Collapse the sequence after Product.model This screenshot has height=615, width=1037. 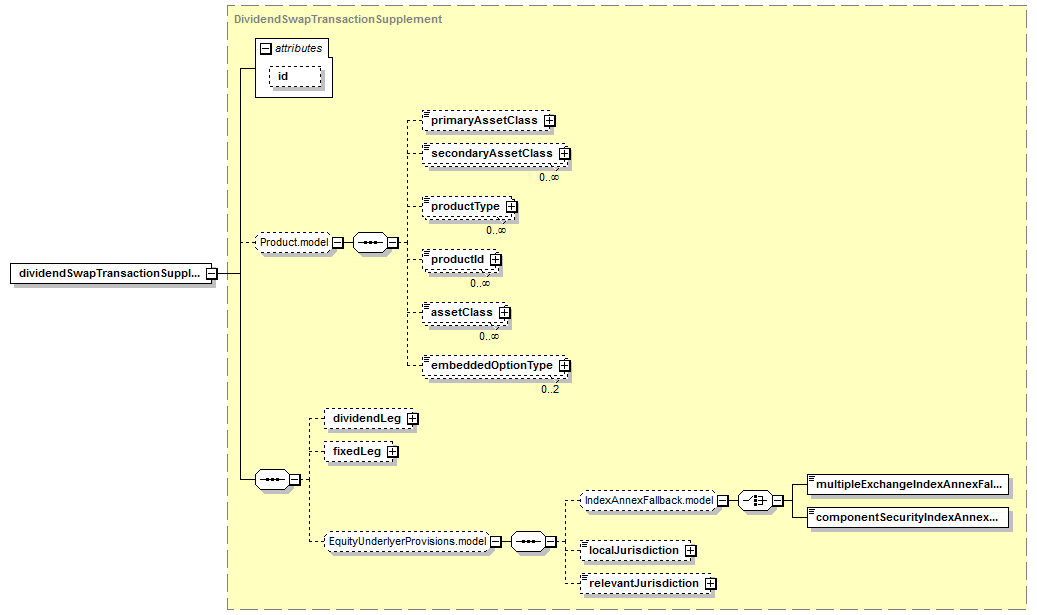coord(393,243)
